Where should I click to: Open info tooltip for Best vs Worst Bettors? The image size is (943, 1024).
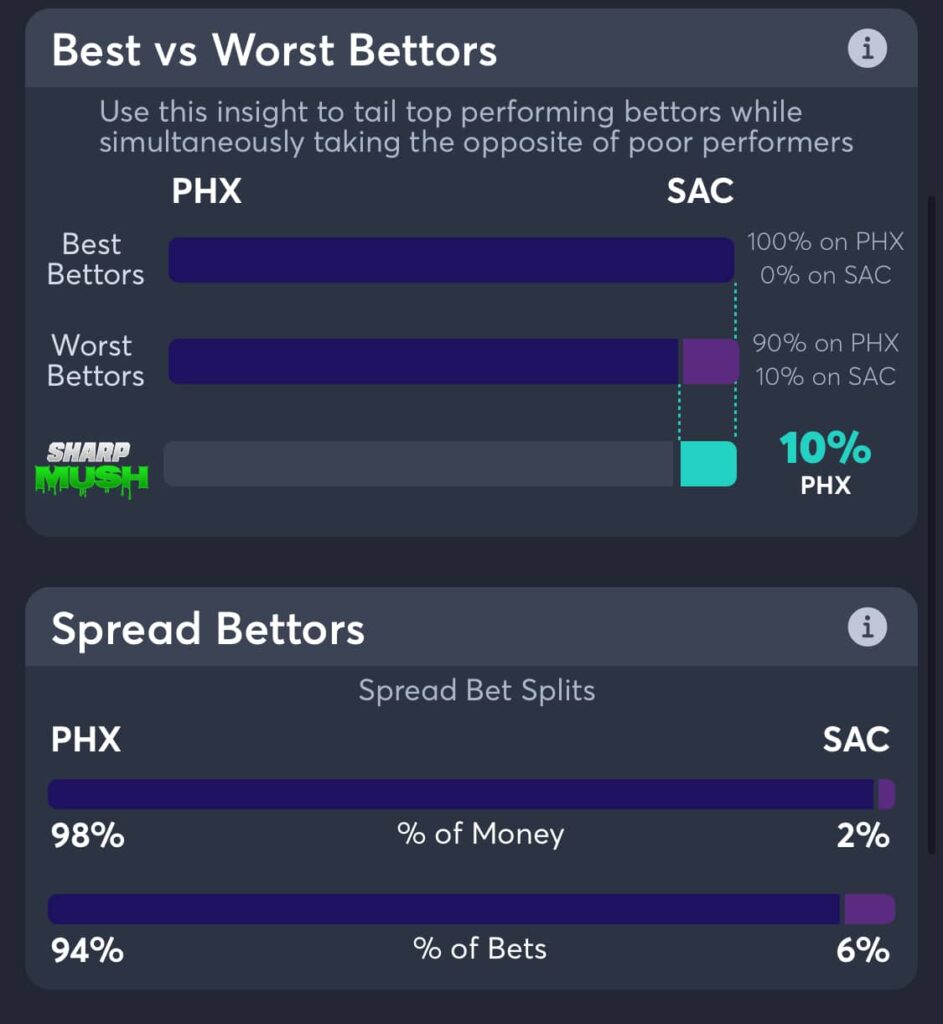(868, 47)
